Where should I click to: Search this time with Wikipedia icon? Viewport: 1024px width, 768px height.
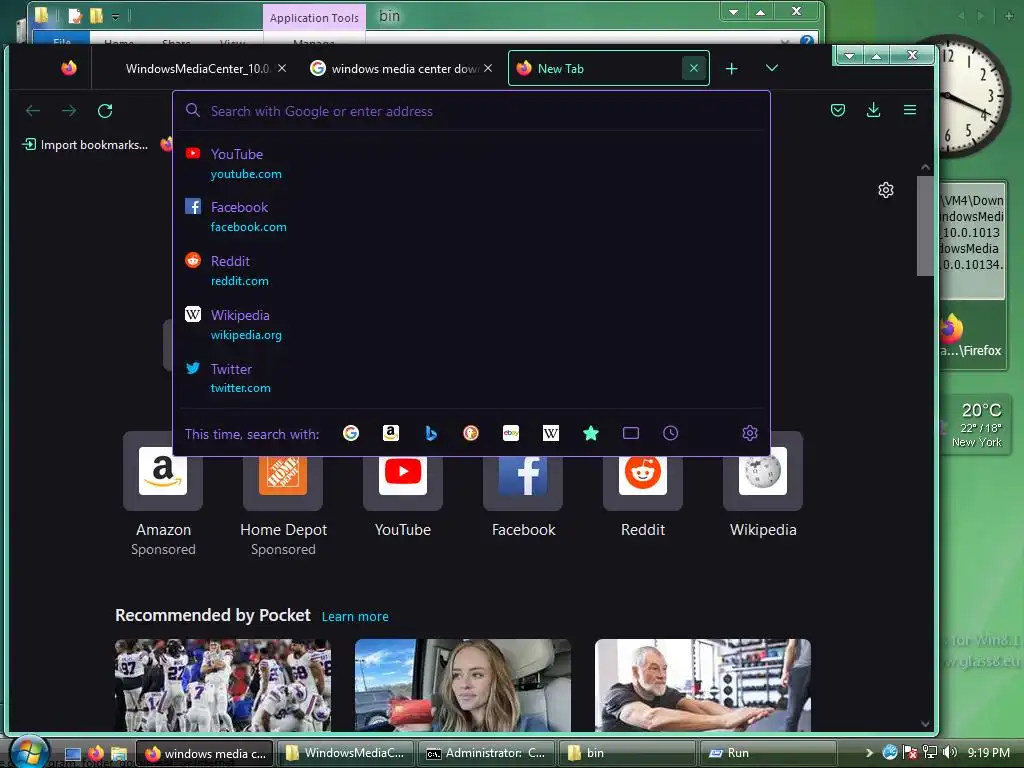tap(551, 433)
